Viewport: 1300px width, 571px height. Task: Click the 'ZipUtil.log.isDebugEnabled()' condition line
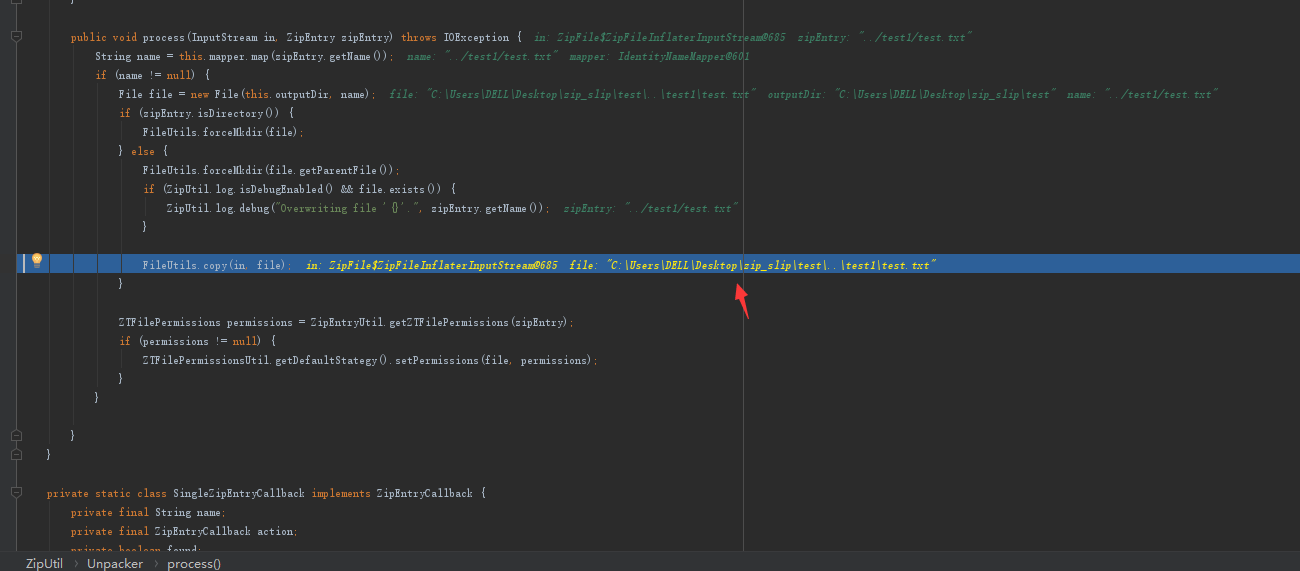click(299, 189)
